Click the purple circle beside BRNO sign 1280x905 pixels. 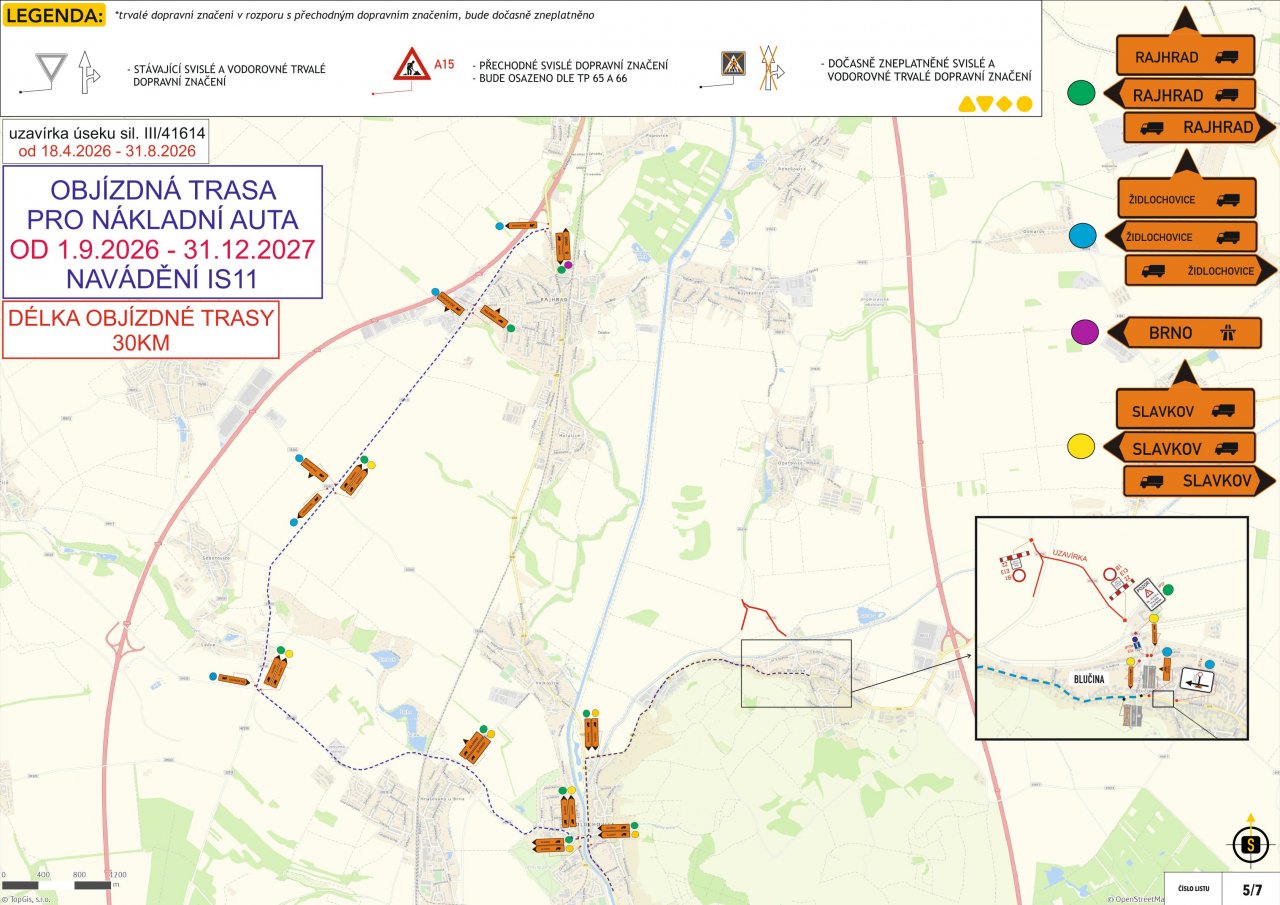[1084, 332]
